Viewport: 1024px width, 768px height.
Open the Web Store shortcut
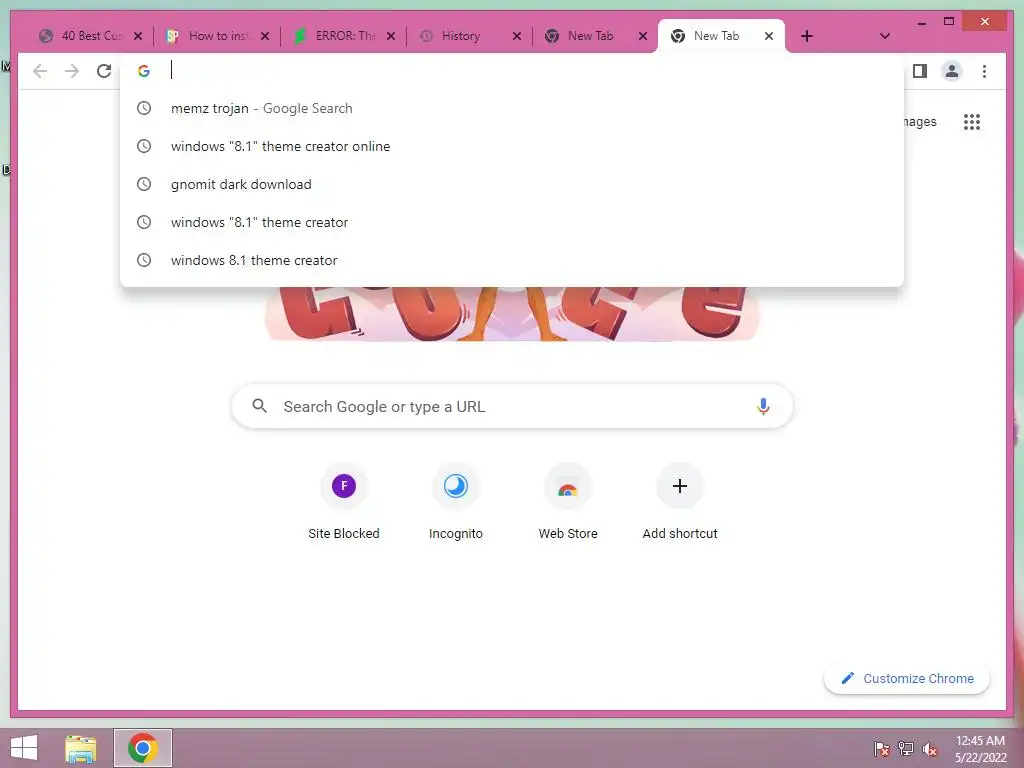coord(568,502)
